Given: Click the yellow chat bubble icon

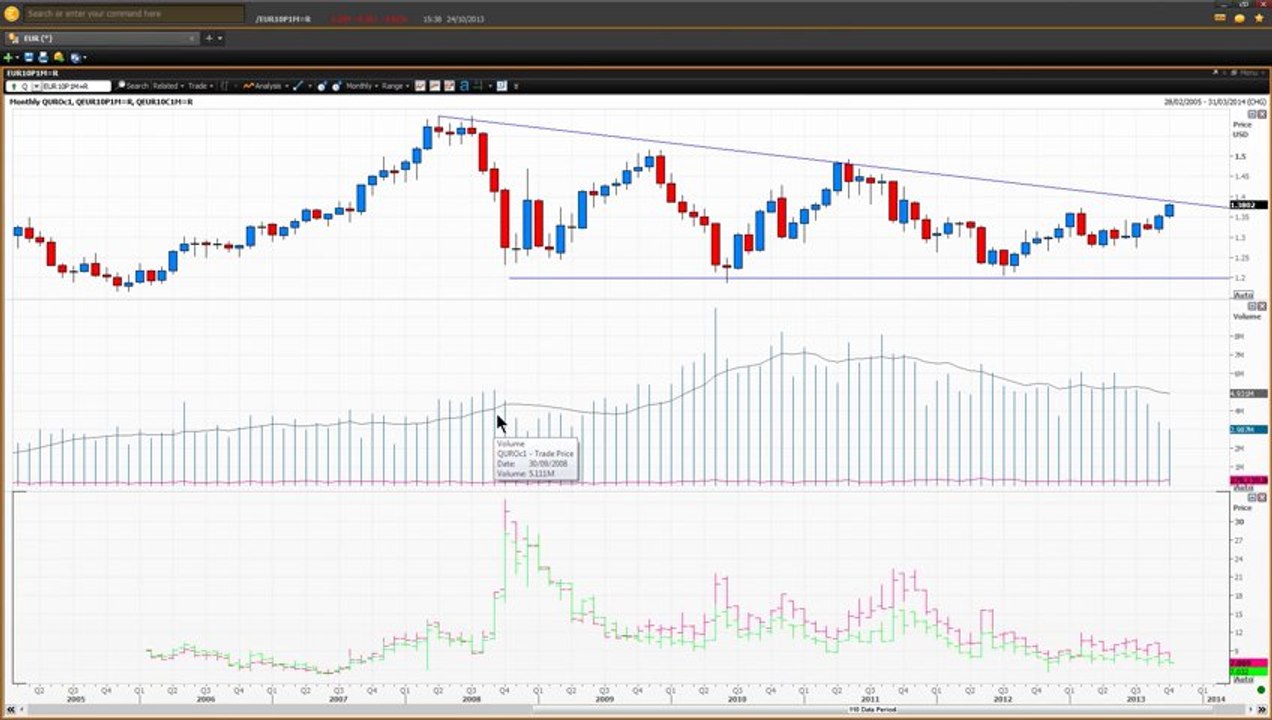Looking at the screenshot, I should tap(1240, 18).
